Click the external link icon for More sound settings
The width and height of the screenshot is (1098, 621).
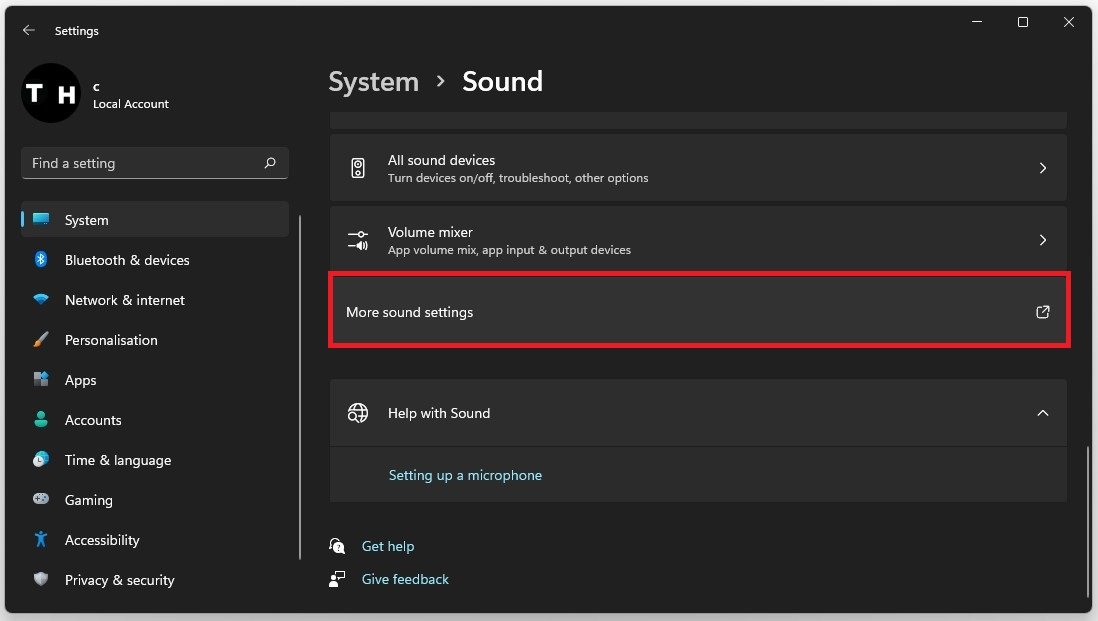(x=1042, y=312)
